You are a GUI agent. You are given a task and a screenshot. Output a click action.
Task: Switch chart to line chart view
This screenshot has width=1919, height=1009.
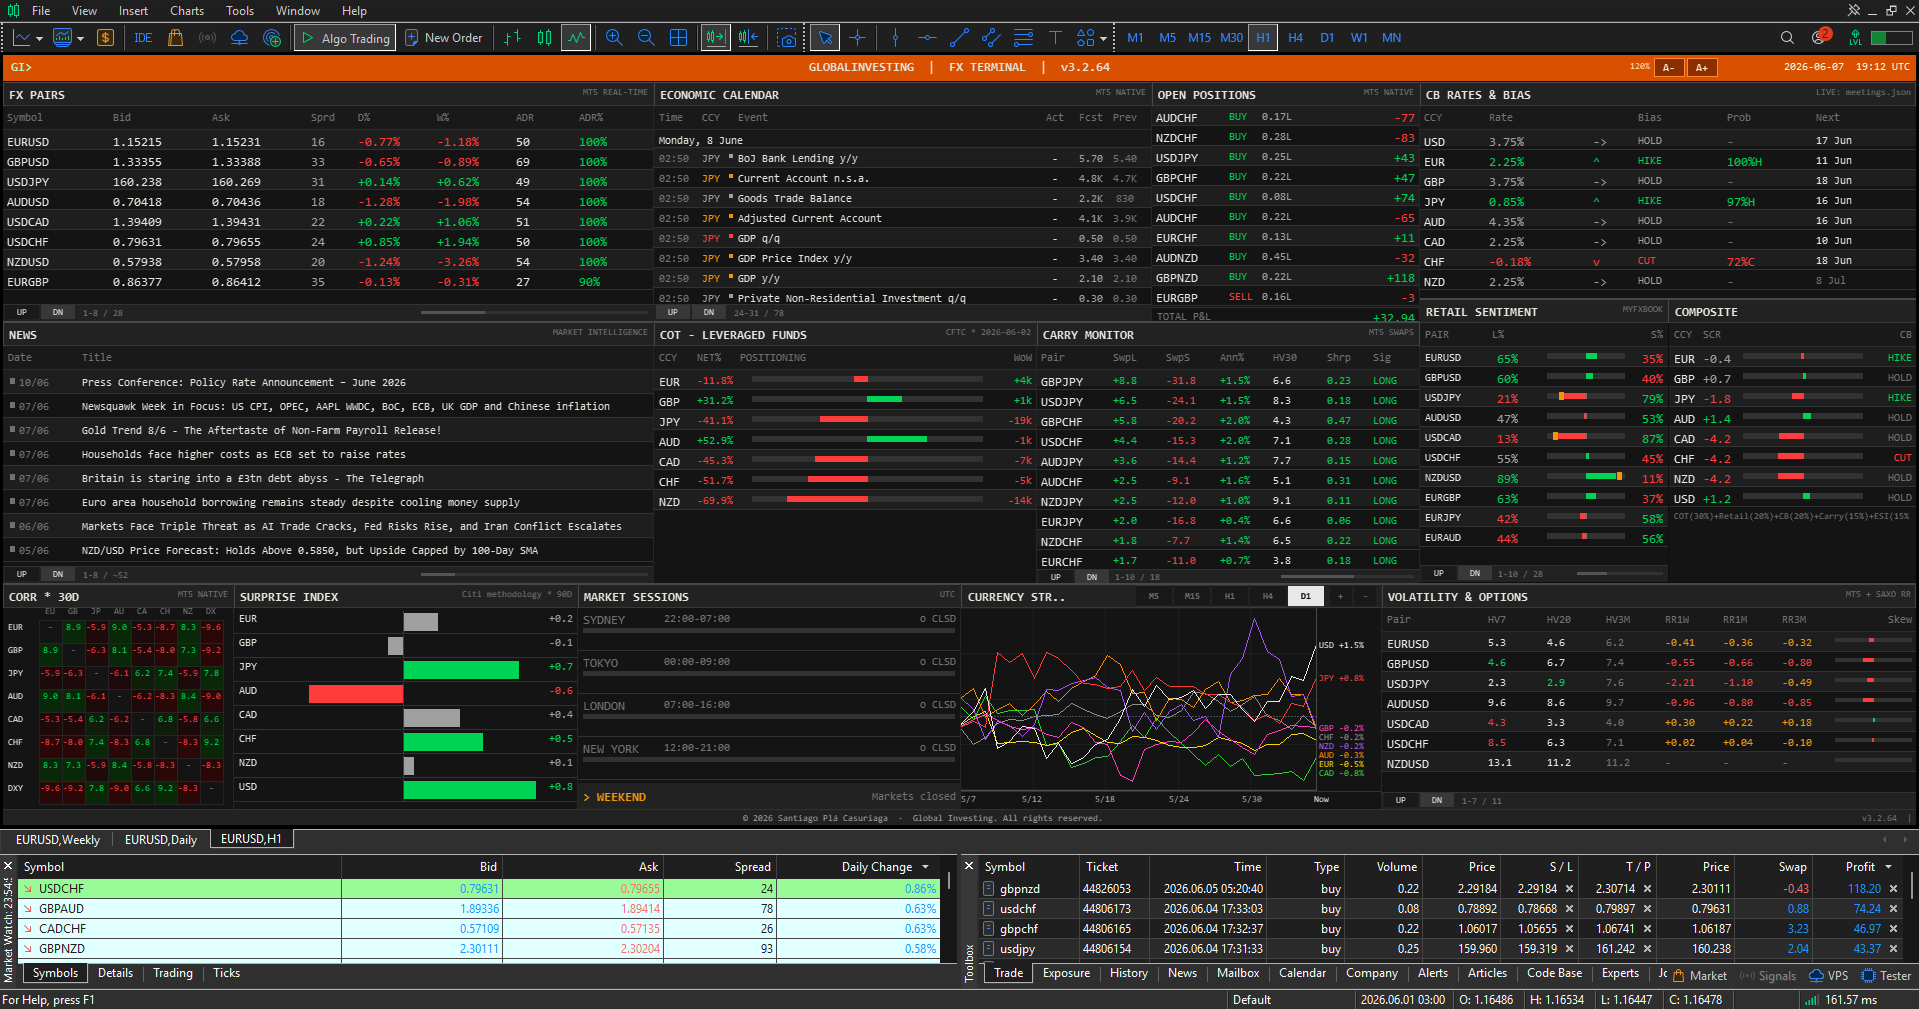(x=575, y=38)
